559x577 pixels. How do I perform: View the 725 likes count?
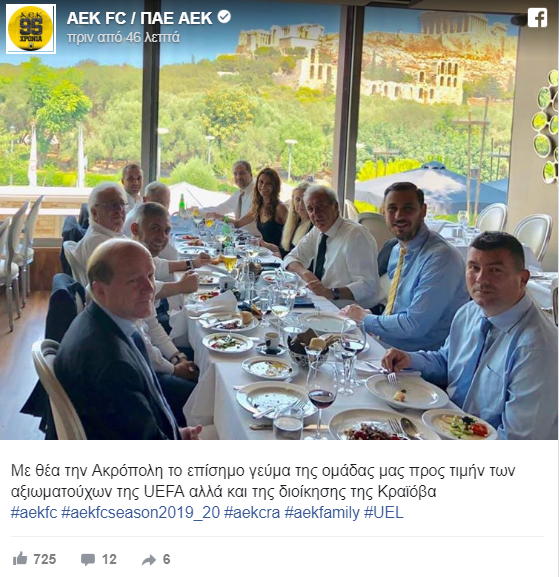[45, 559]
